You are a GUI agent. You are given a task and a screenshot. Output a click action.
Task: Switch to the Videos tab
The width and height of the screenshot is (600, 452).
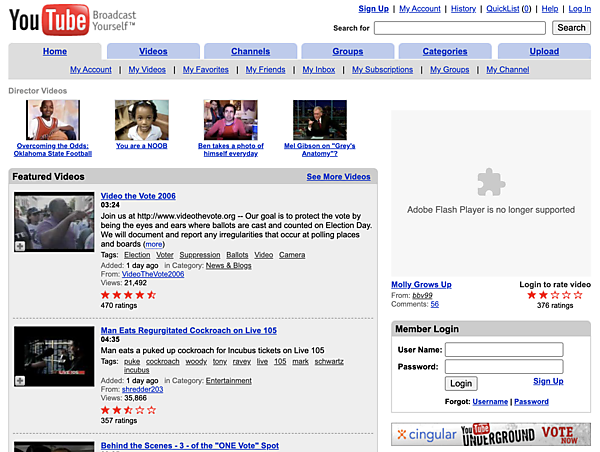point(153,51)
